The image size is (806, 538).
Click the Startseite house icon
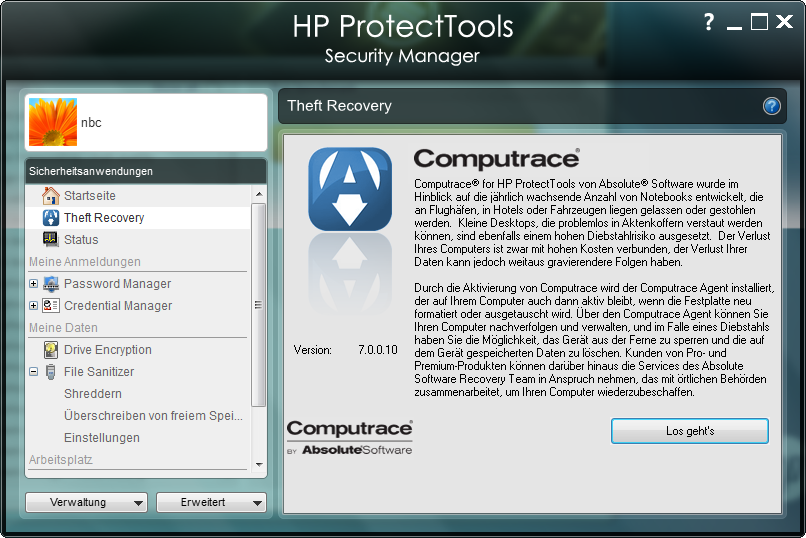(x=51, y=196)
